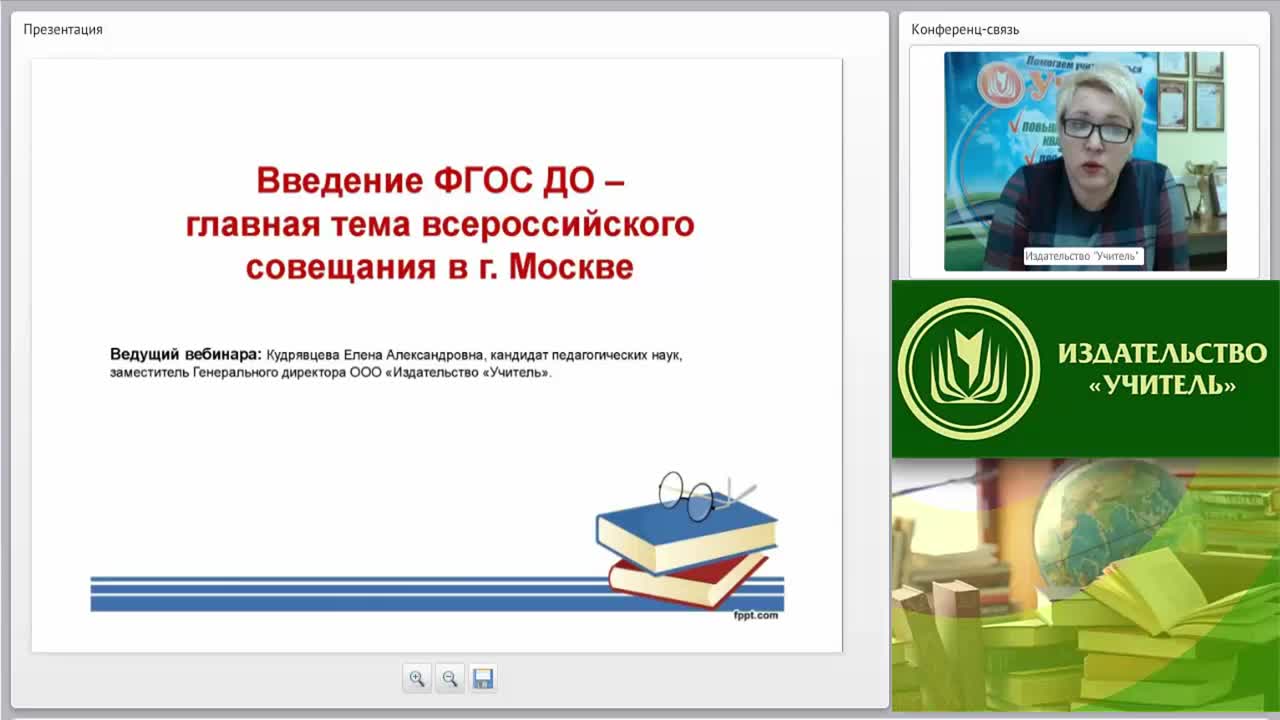Click the globe and books banner image
1280x720 pixels.
[1085, 585]
